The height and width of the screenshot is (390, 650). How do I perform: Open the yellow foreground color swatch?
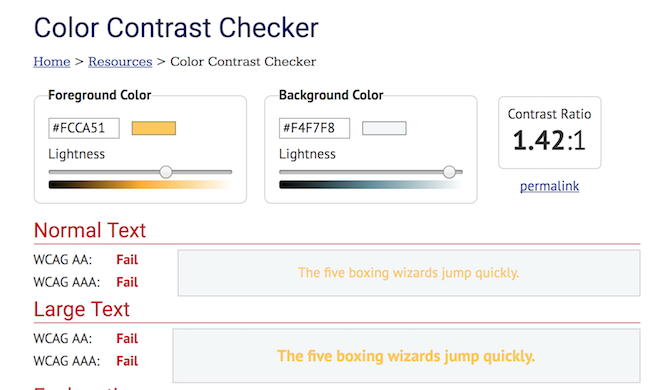point(154,128)
